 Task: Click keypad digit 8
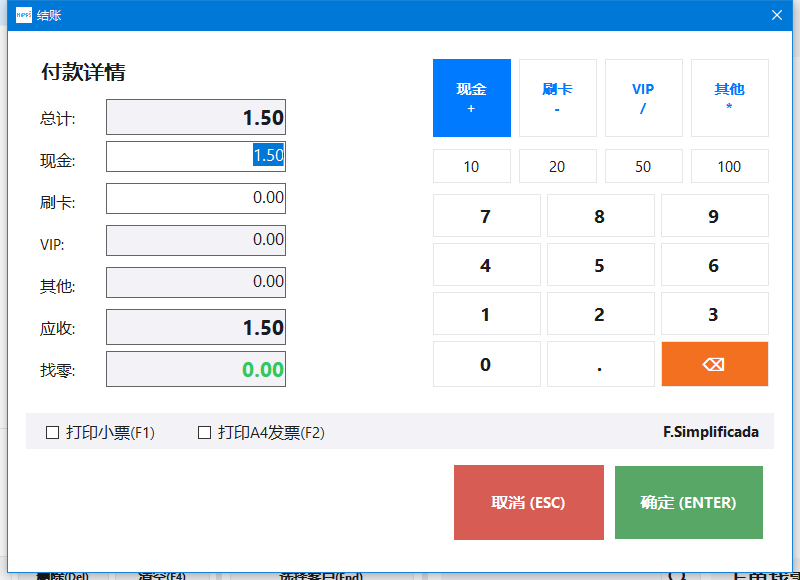point(601,216)
